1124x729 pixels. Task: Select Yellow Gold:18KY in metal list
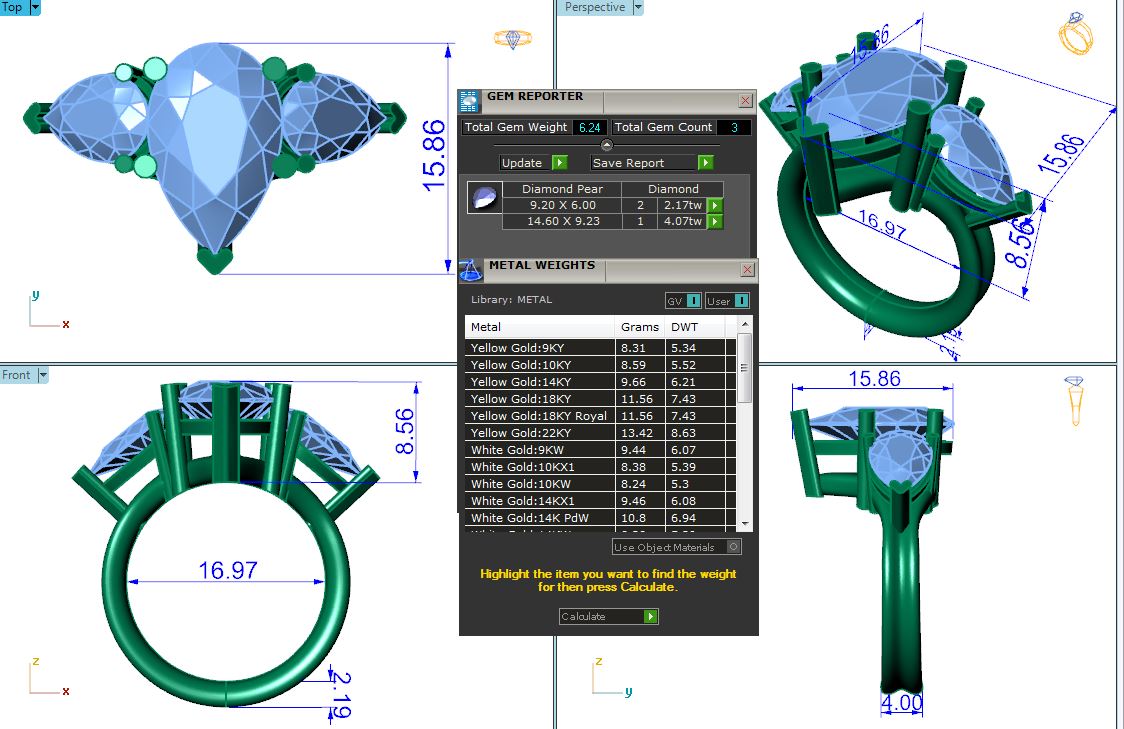(510, 399)
